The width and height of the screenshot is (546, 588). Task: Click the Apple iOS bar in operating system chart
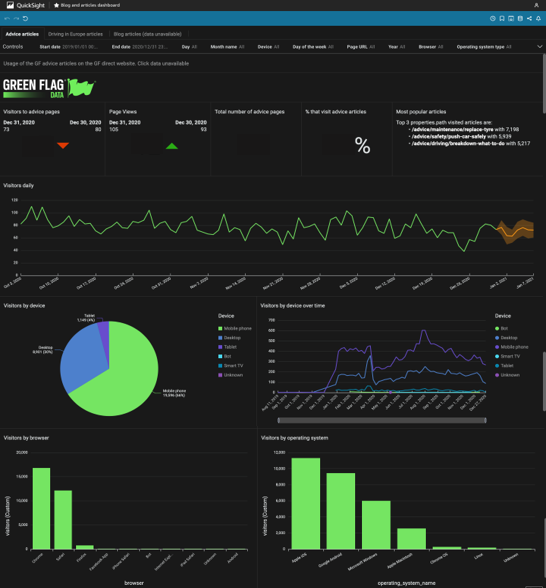(306, 504)
